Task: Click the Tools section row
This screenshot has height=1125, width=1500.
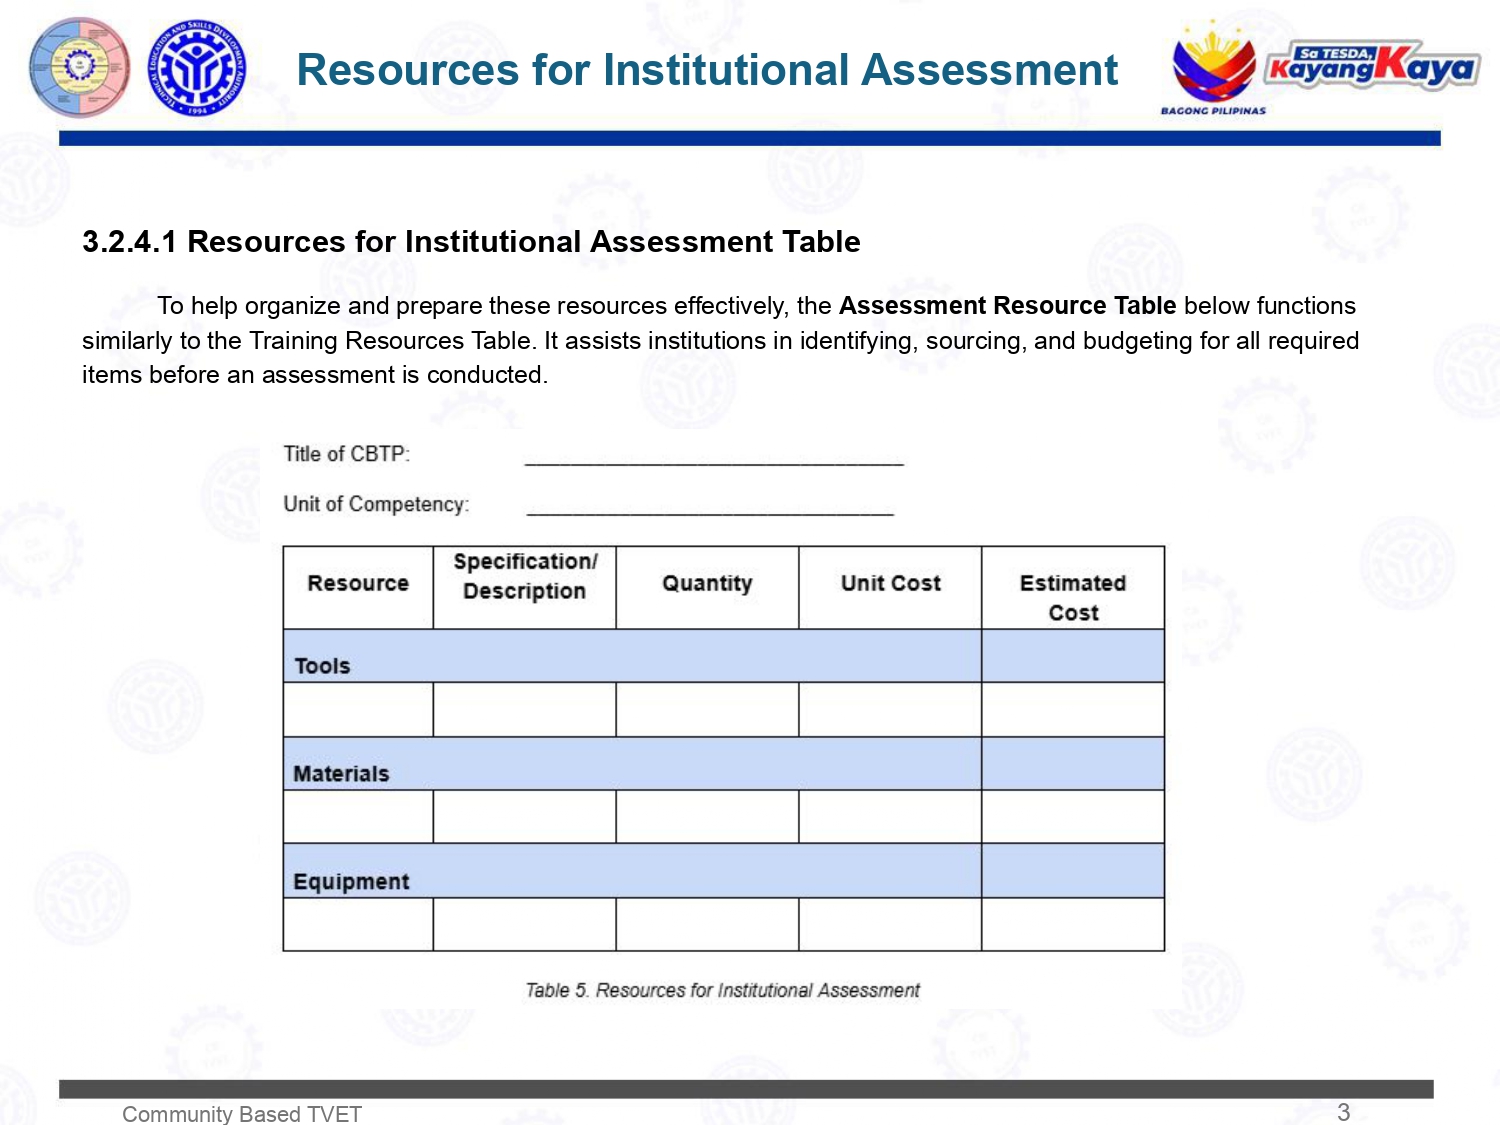Action: point(724,656)
